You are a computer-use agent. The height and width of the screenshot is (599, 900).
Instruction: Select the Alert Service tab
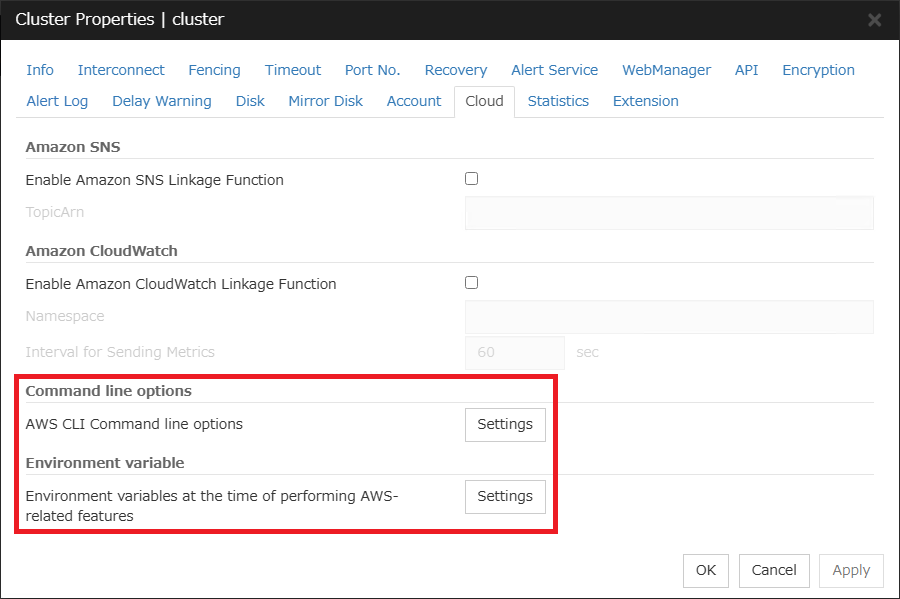(554, 70)
